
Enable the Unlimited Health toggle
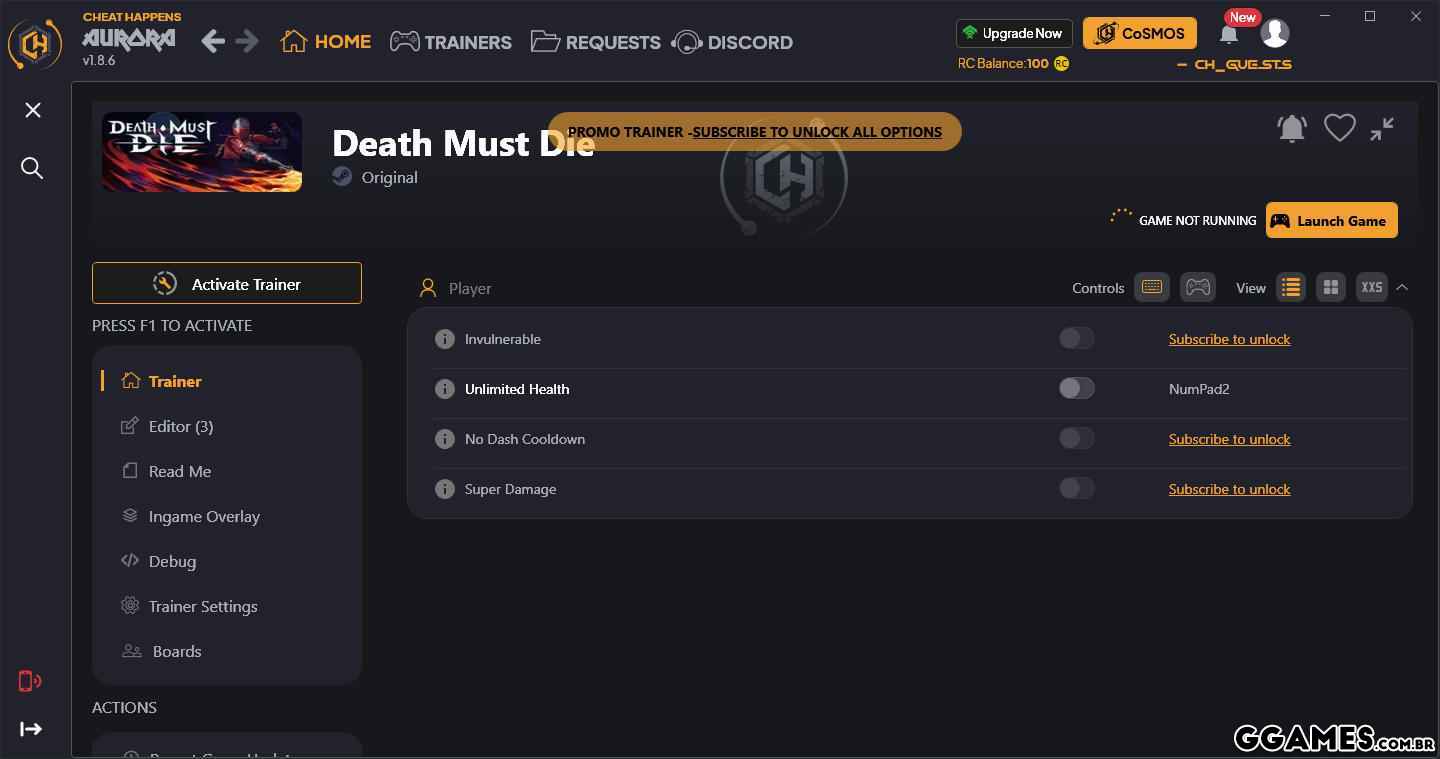pyautogui.click(x=1076, y=389)
